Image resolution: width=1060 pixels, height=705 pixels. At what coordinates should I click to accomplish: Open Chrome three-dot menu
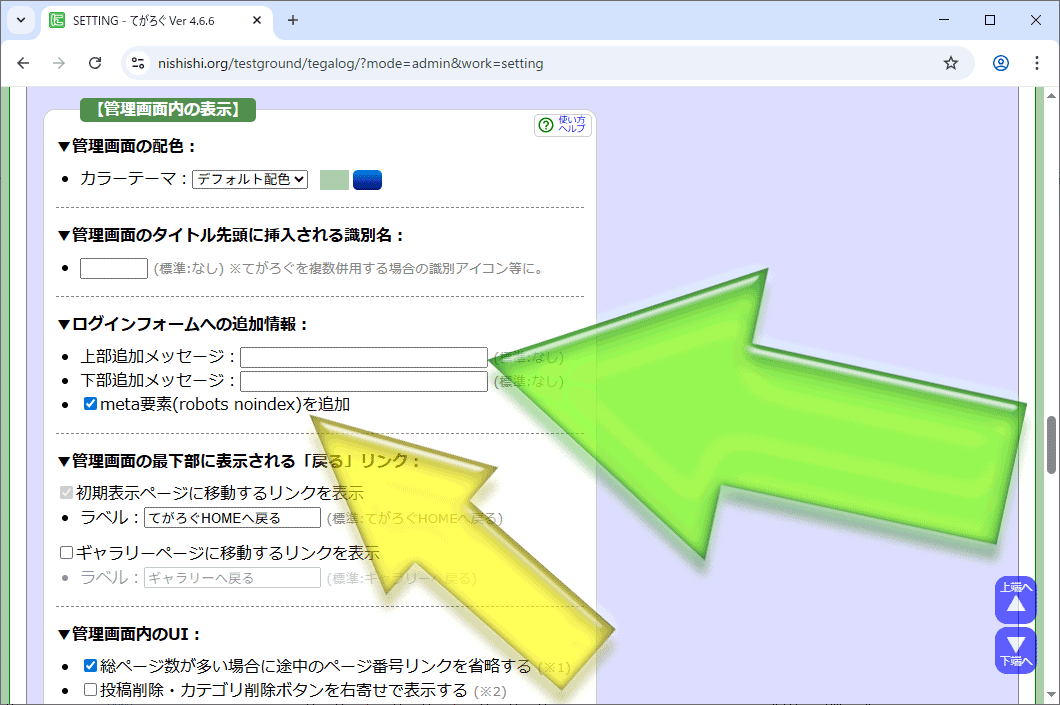(1035, 63)
